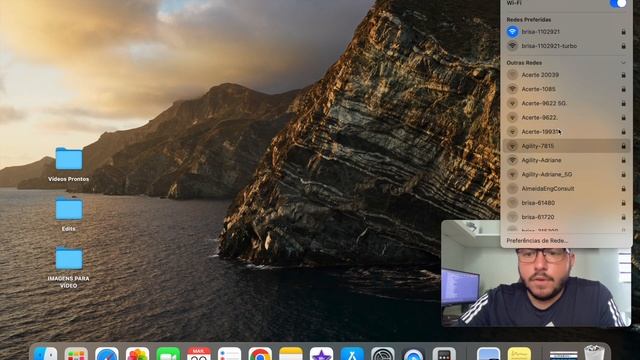The image size is (640, 360).
Task: Open the Stickies app in the Dock
Action: pyautogui.click(x=519, y=354)
